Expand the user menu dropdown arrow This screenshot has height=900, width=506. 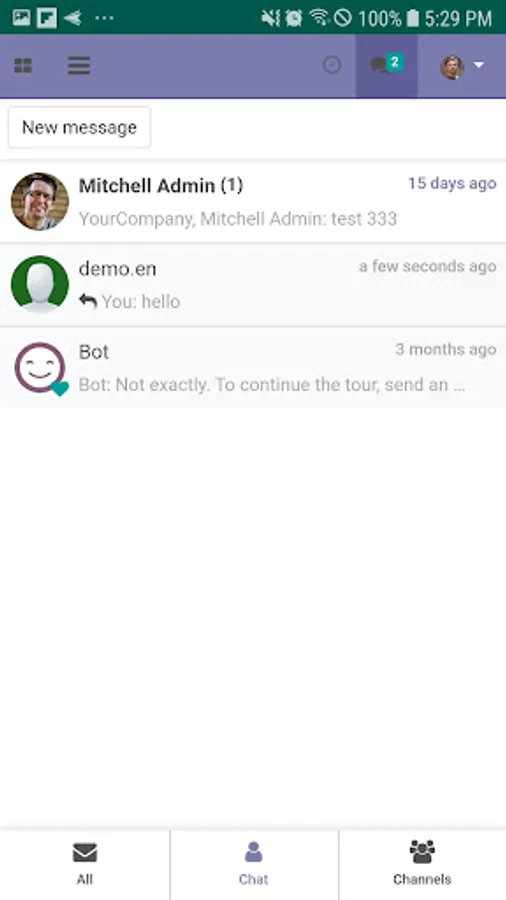click(479, 65)
